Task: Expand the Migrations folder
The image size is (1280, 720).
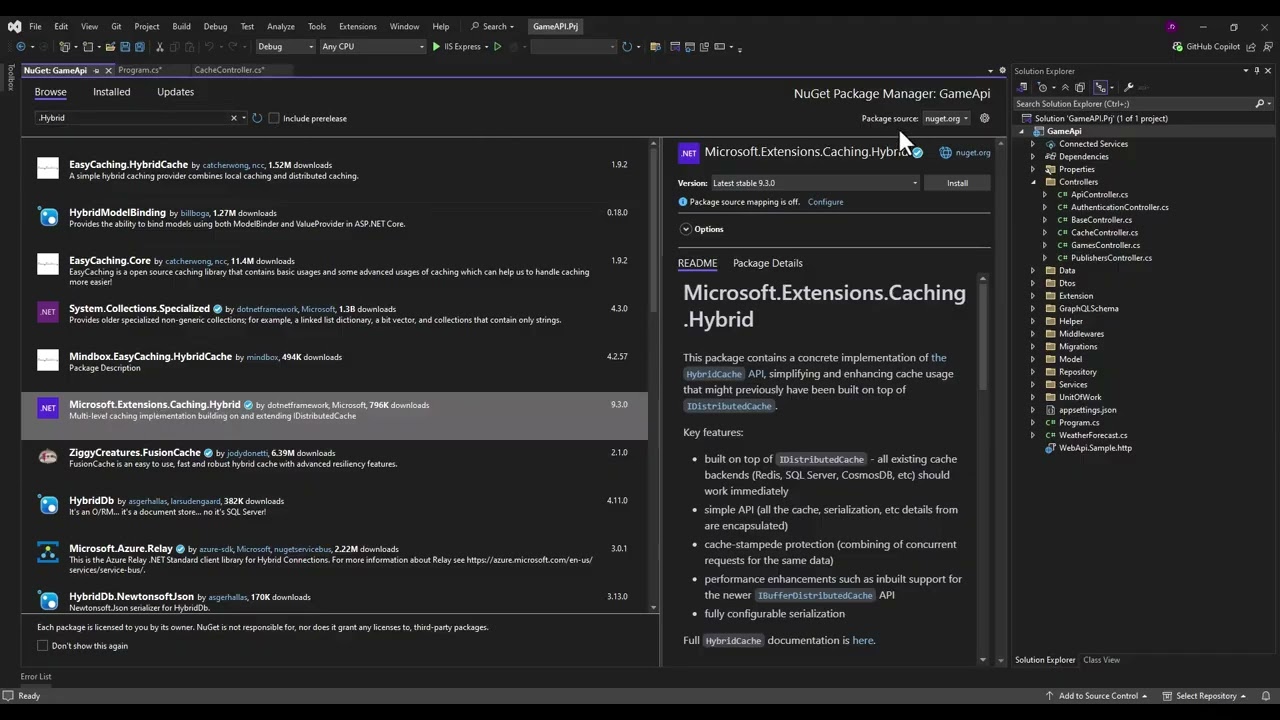Action: 1033,347
